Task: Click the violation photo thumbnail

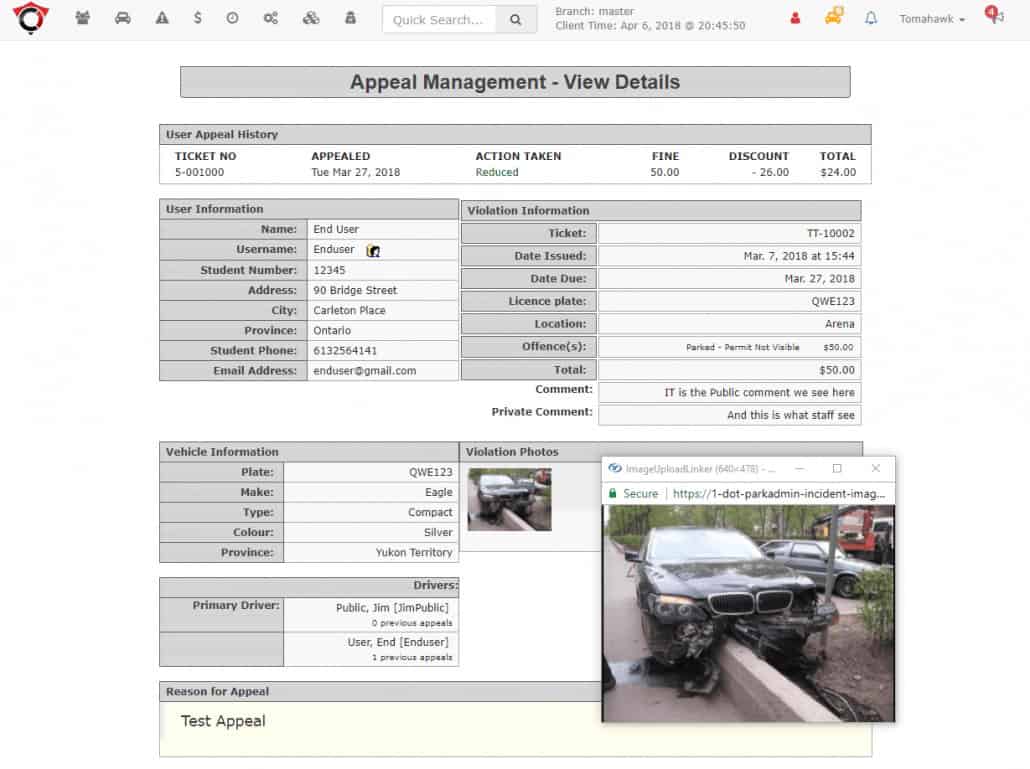Action: [509, 498]
